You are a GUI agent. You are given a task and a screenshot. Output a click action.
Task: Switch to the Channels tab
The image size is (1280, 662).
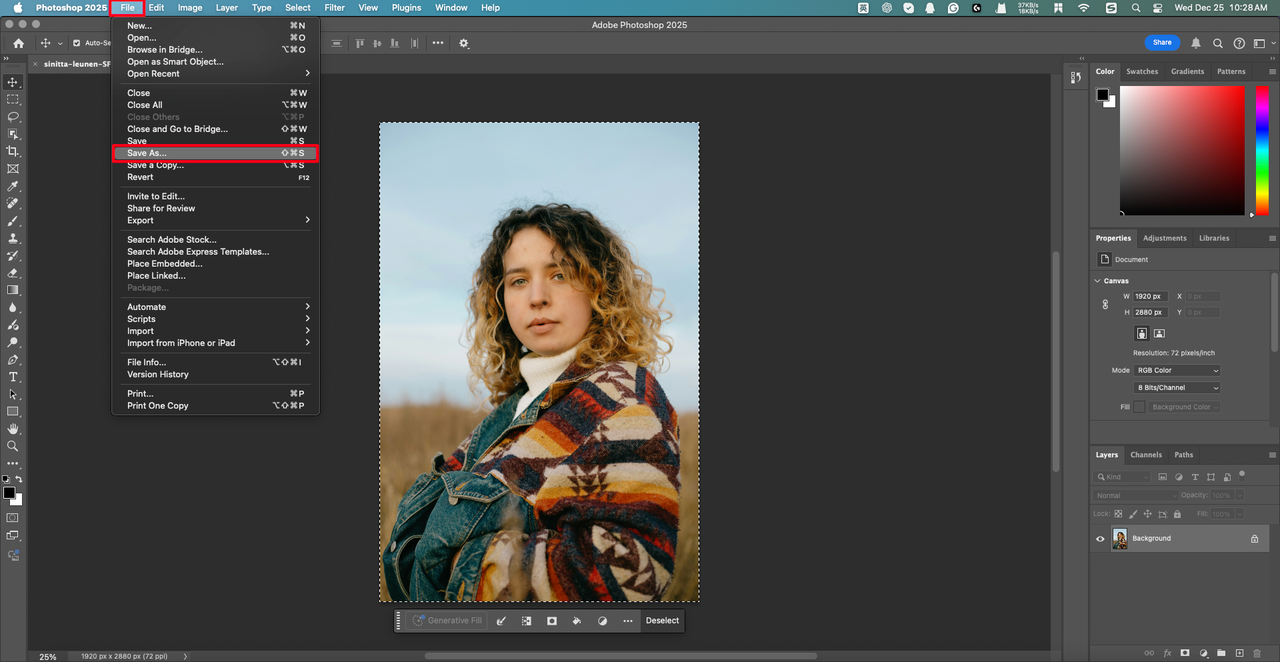click(1146, 455)
